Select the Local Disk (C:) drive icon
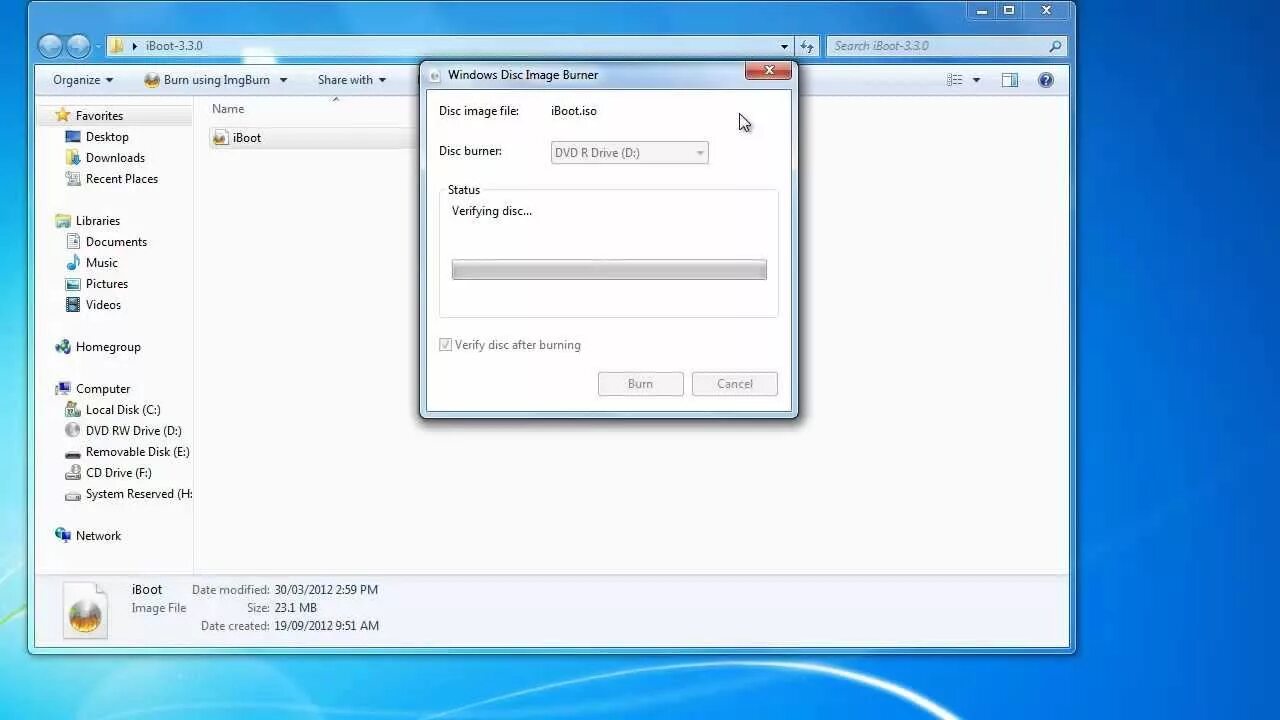Image resolution: width=1280 pixels, height=720 pixels. [x=73, y=410]
